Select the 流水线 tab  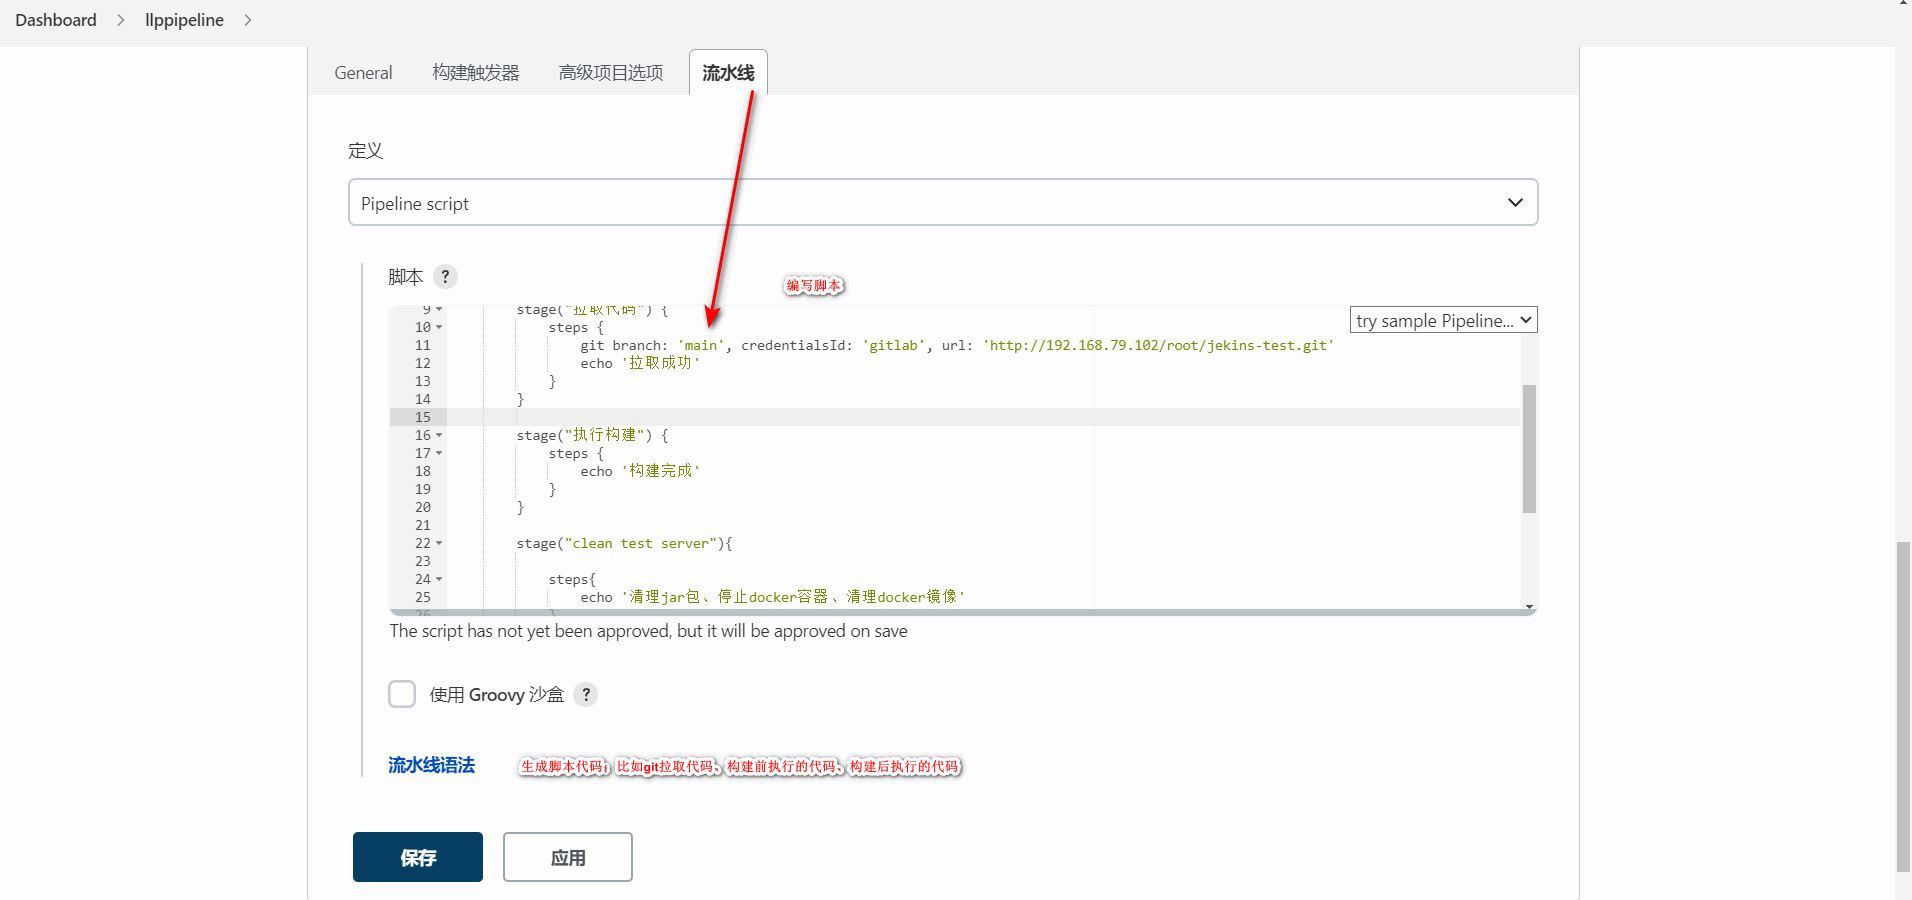pyautogui.click(x=728, y=73)
